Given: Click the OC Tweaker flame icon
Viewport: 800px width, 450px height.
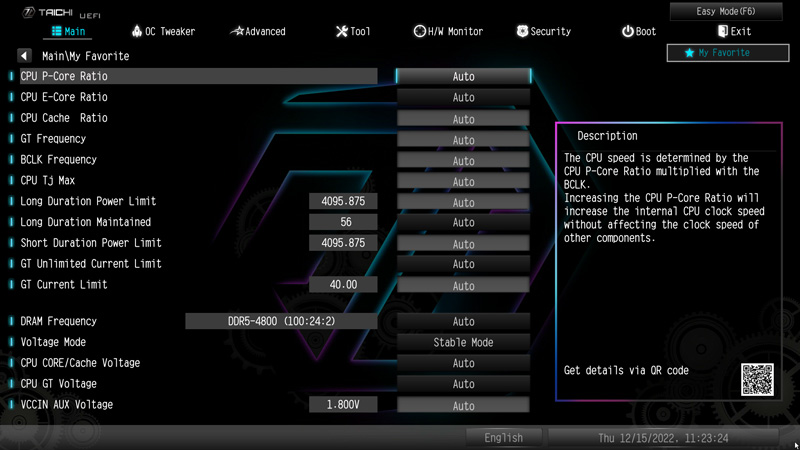Looking at the screenshot, I should [137, 32].
